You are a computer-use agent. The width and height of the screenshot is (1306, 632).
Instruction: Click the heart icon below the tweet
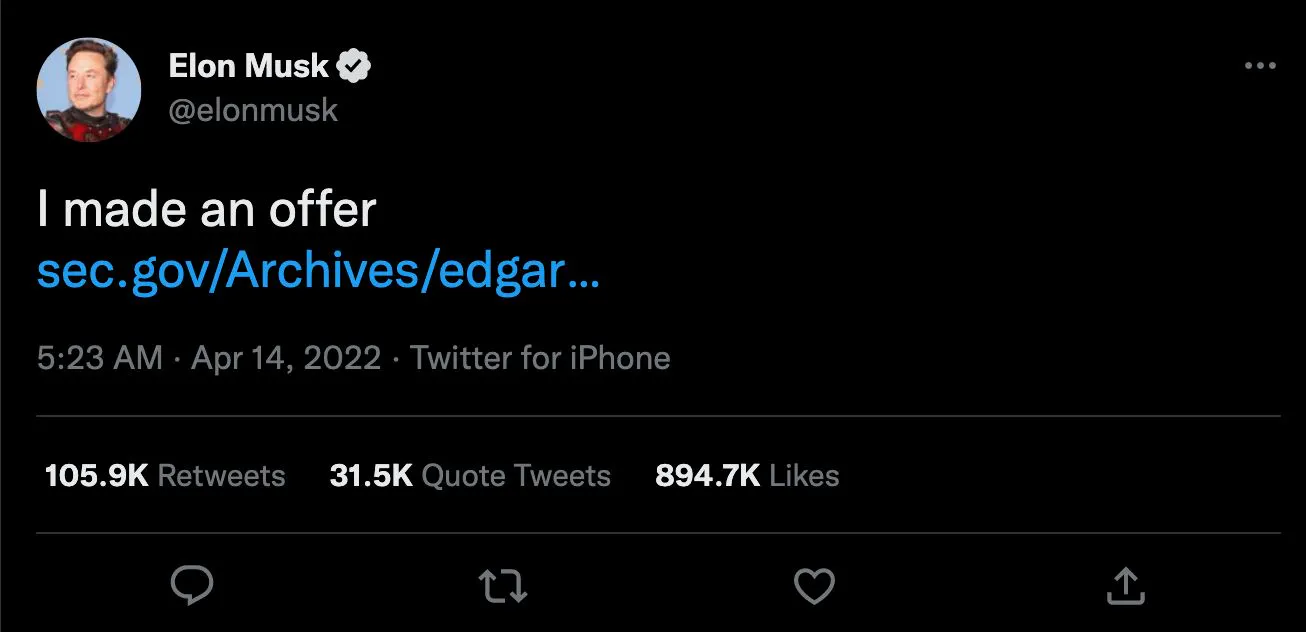814,586
